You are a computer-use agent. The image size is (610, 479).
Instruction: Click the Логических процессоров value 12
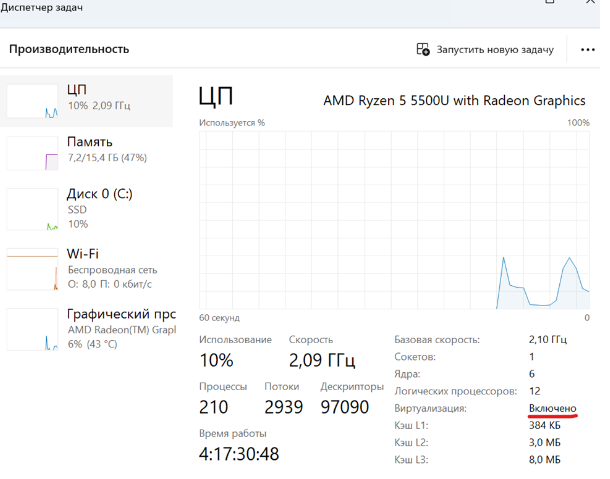535,391
